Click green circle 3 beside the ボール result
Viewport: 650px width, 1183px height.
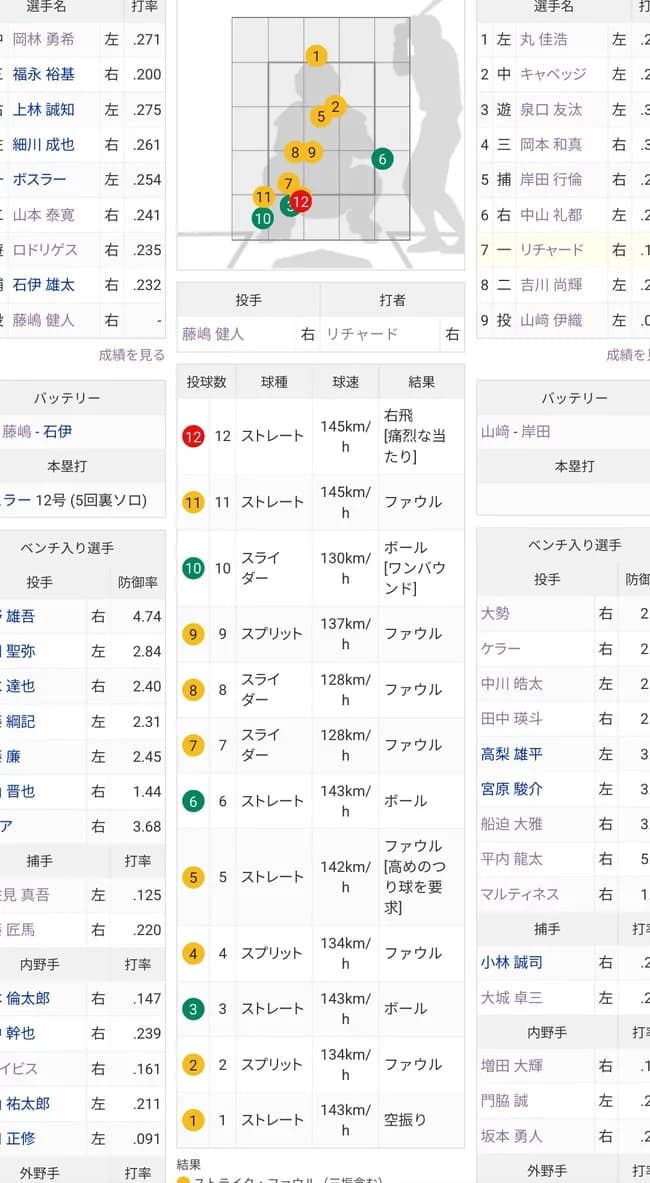click(x=193, y=1010)
